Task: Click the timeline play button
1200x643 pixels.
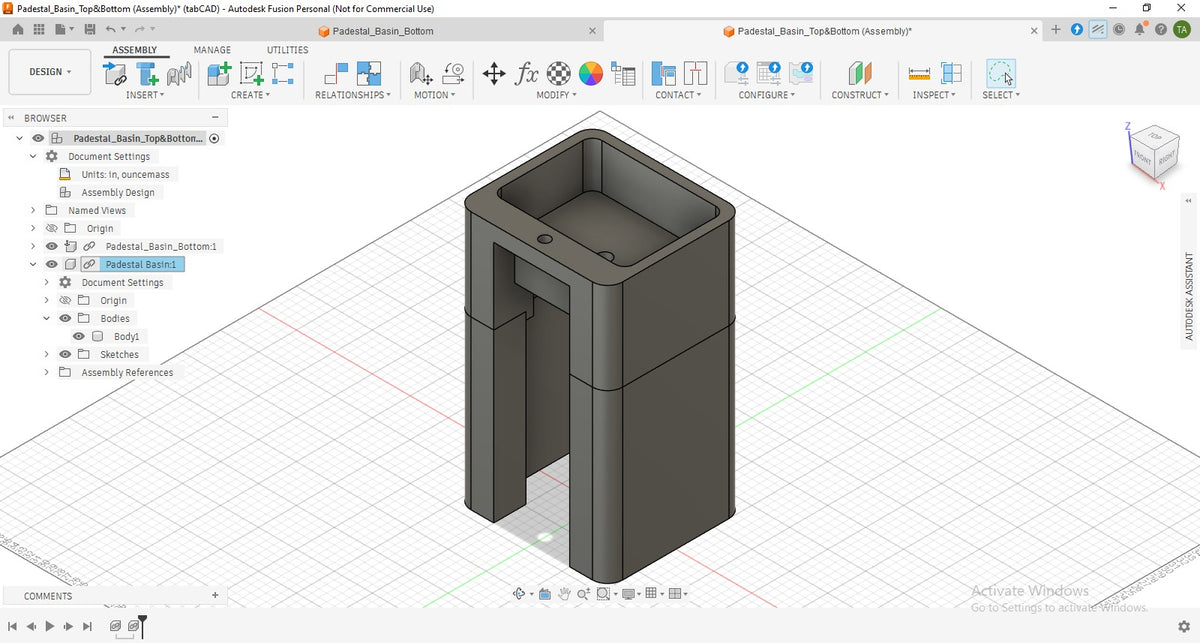Action: click(x=49, y=626)
